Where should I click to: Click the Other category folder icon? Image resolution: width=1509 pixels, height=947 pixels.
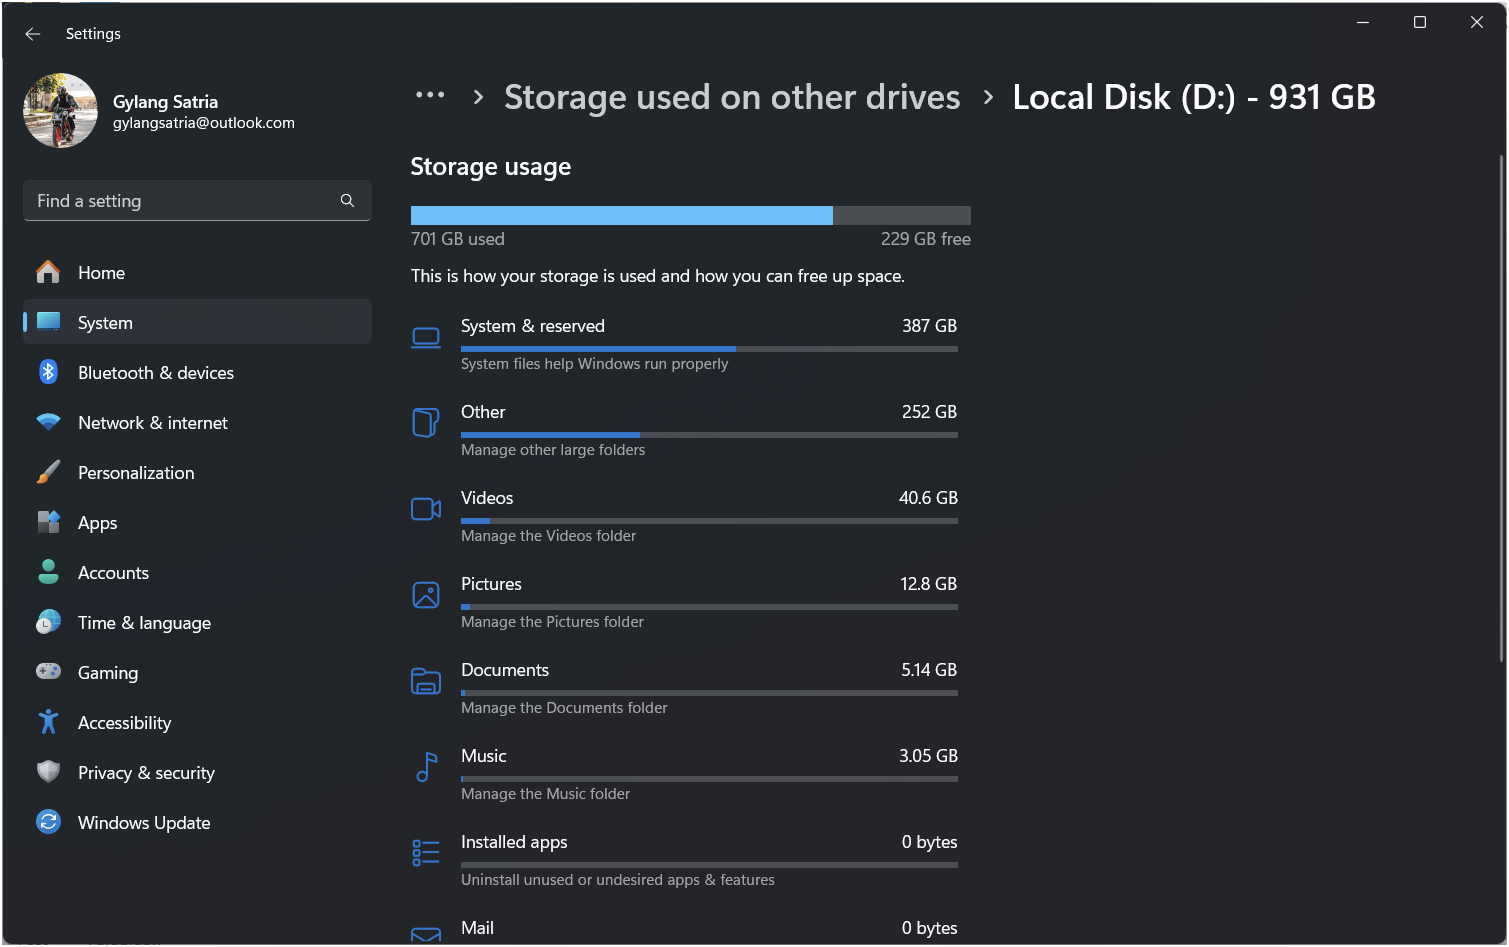(x=426, y=422)
